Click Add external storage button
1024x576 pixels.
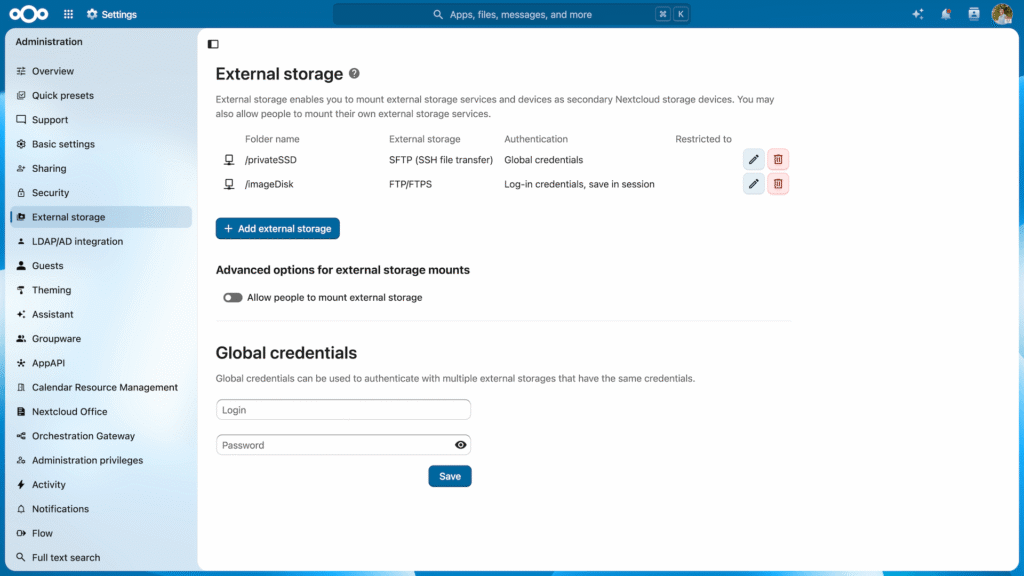click(x=278, y=229)
